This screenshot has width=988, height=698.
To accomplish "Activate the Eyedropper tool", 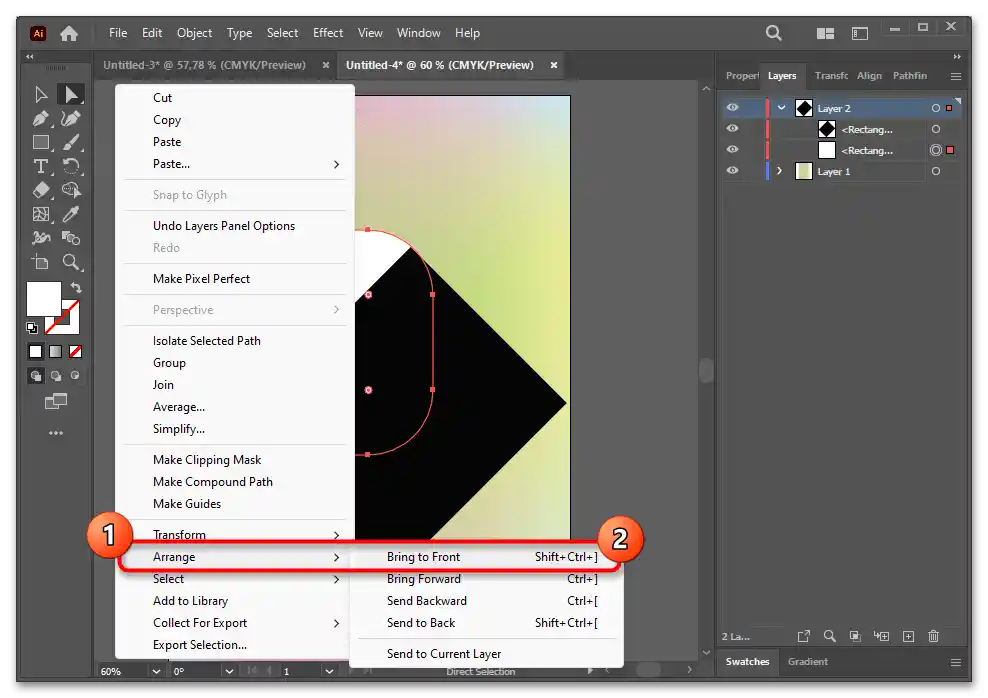I will (71, 214).
